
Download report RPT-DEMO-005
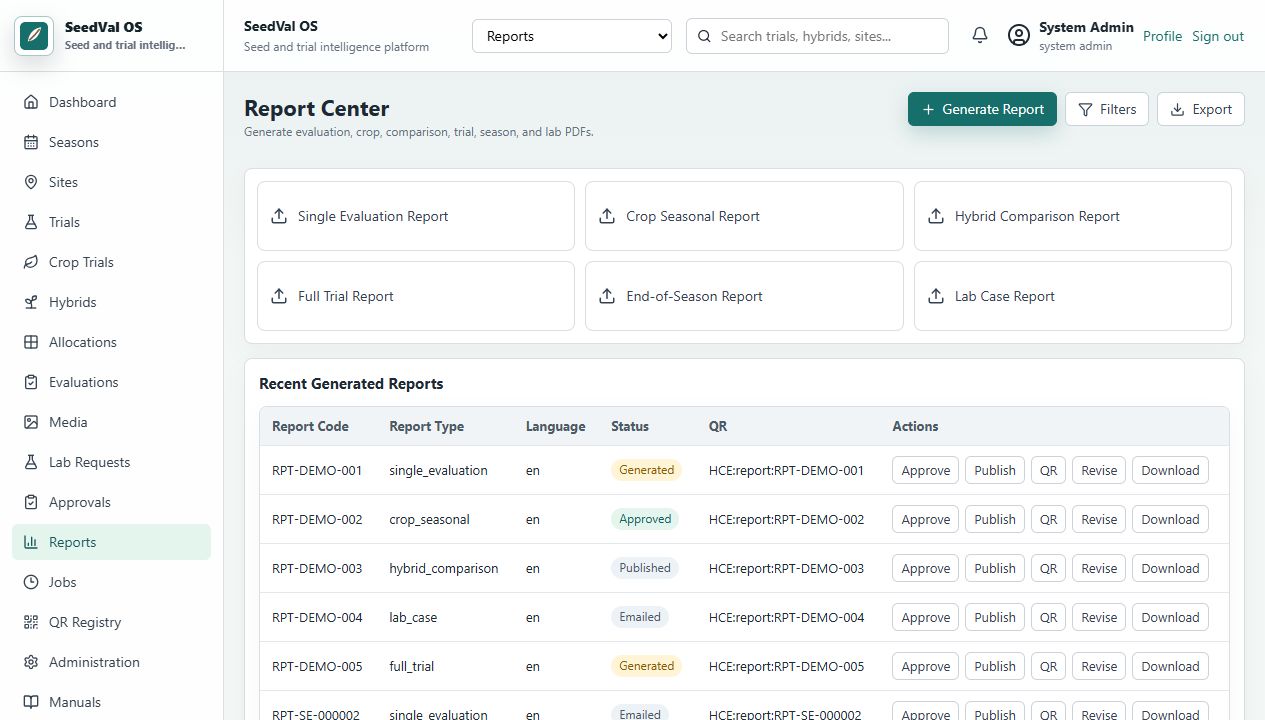1170,666
